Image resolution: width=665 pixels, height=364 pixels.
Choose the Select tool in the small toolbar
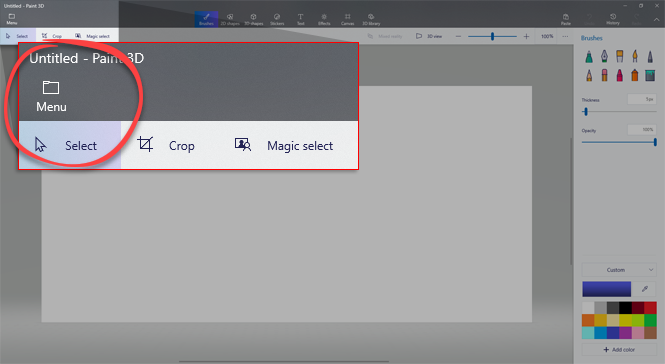(x=18, y=36)
